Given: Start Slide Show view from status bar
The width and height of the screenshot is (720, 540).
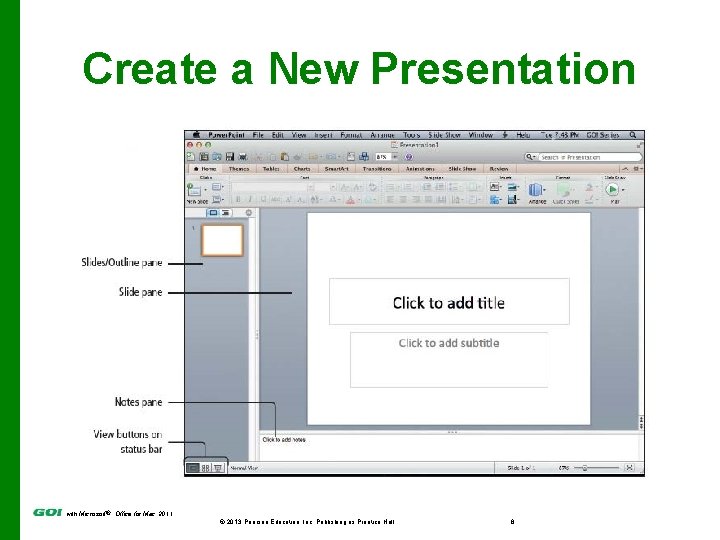Looking at the screenshot, I should click(218, 468).
